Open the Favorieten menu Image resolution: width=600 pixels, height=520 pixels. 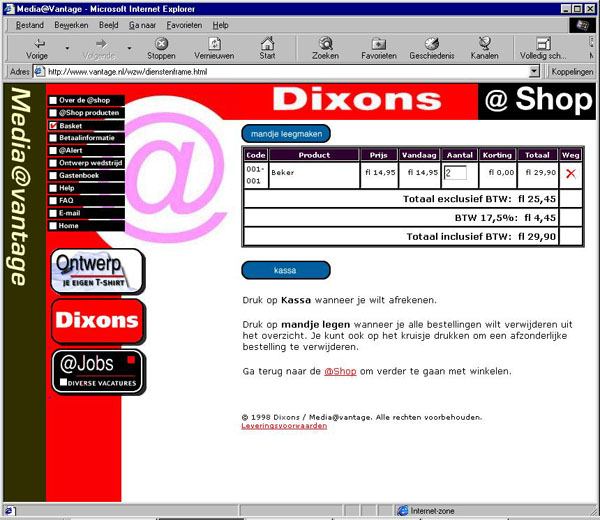click(x=184, y=24)
